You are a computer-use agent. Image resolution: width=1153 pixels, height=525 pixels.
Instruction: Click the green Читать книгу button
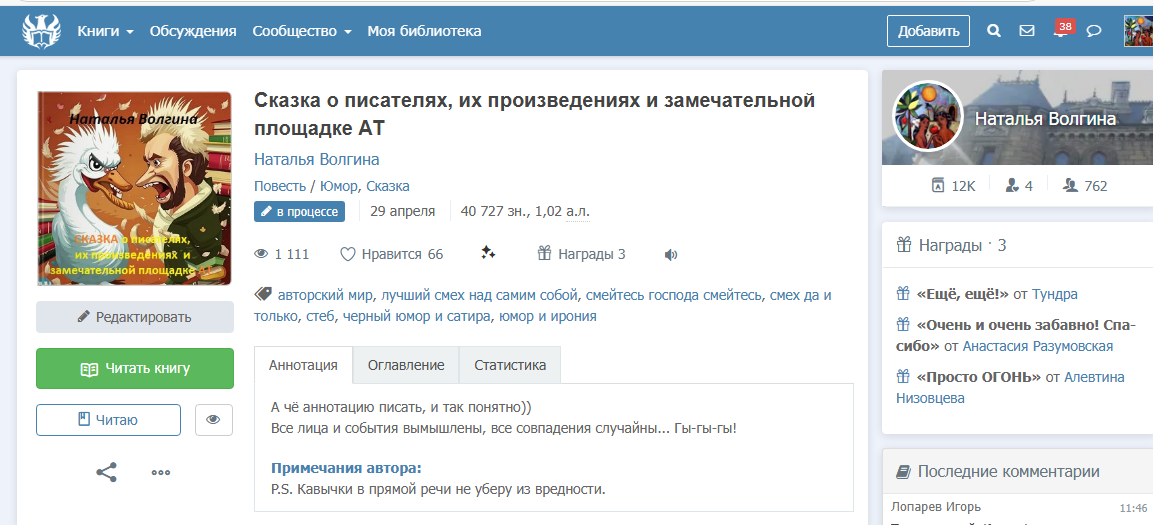135,368
